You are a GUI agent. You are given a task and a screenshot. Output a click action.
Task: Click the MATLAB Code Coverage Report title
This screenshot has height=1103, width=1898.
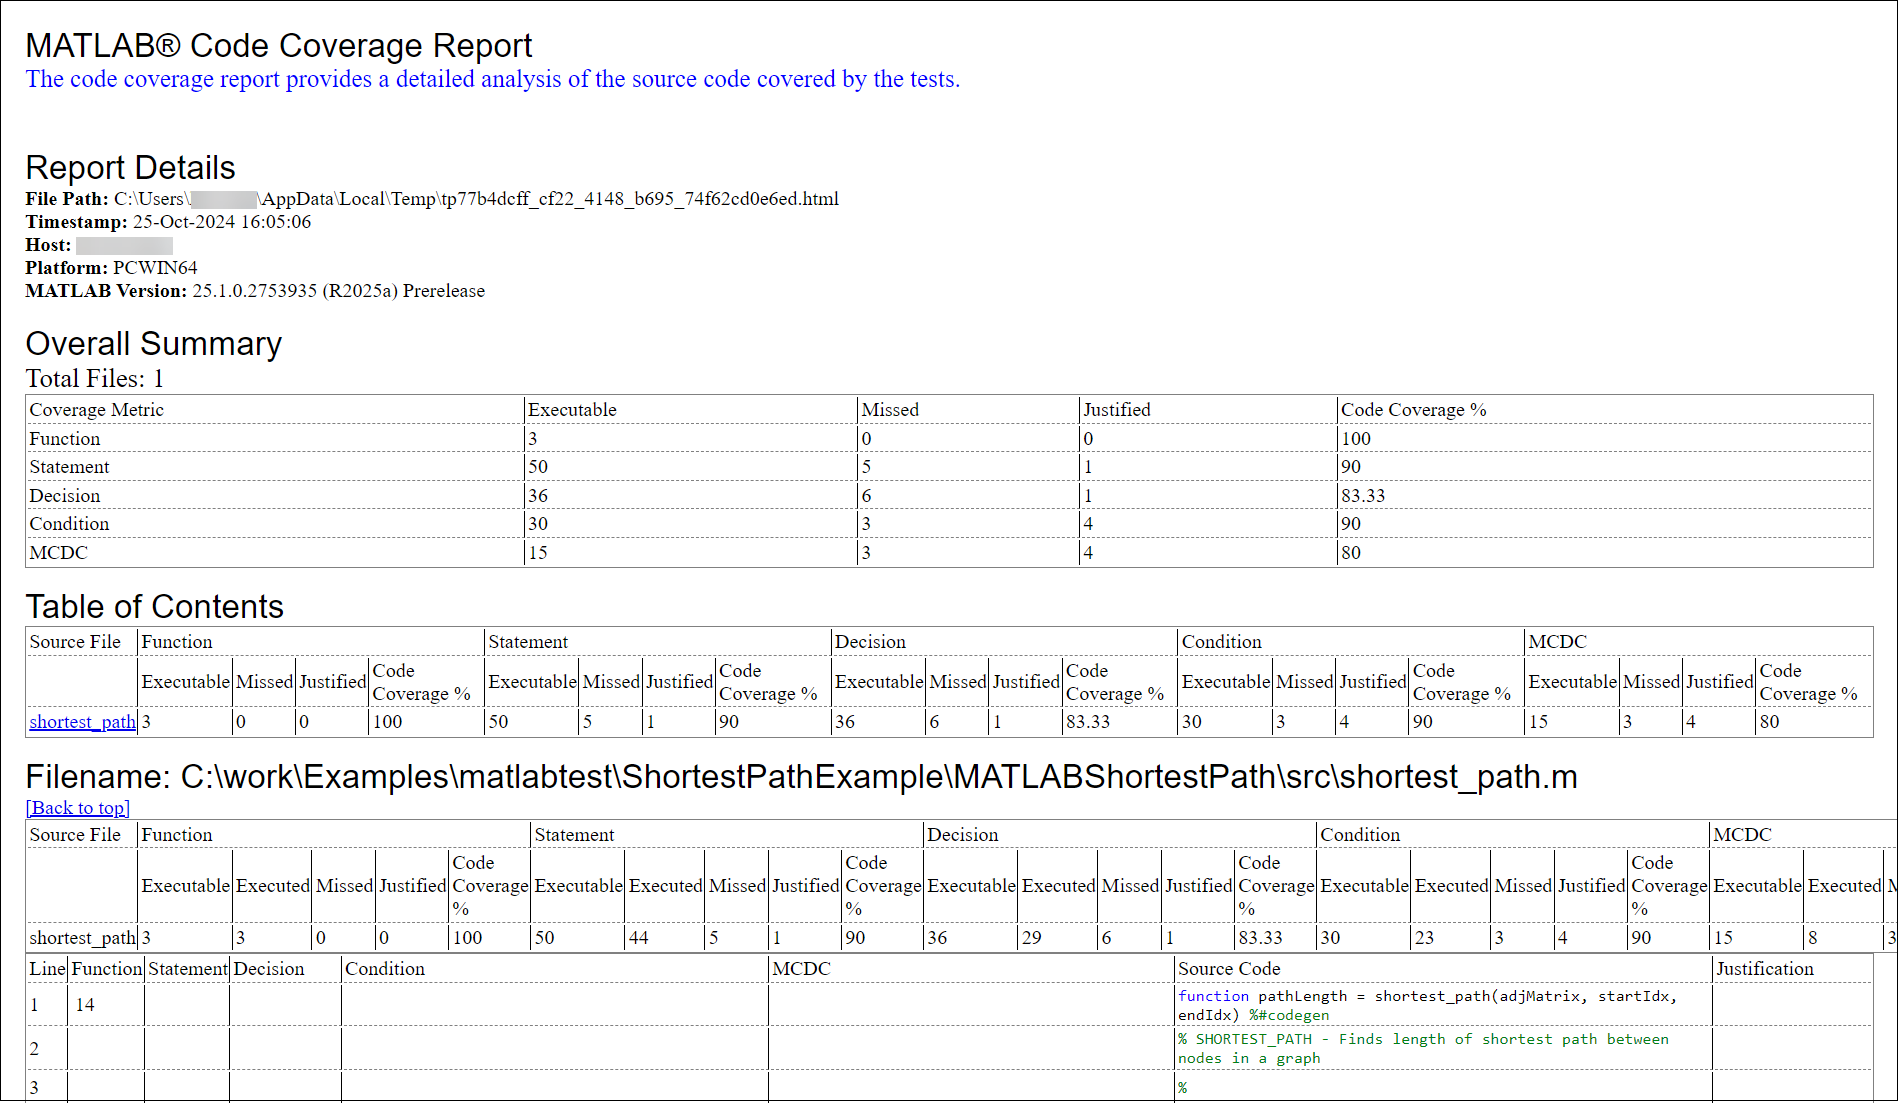coord(279,45)
